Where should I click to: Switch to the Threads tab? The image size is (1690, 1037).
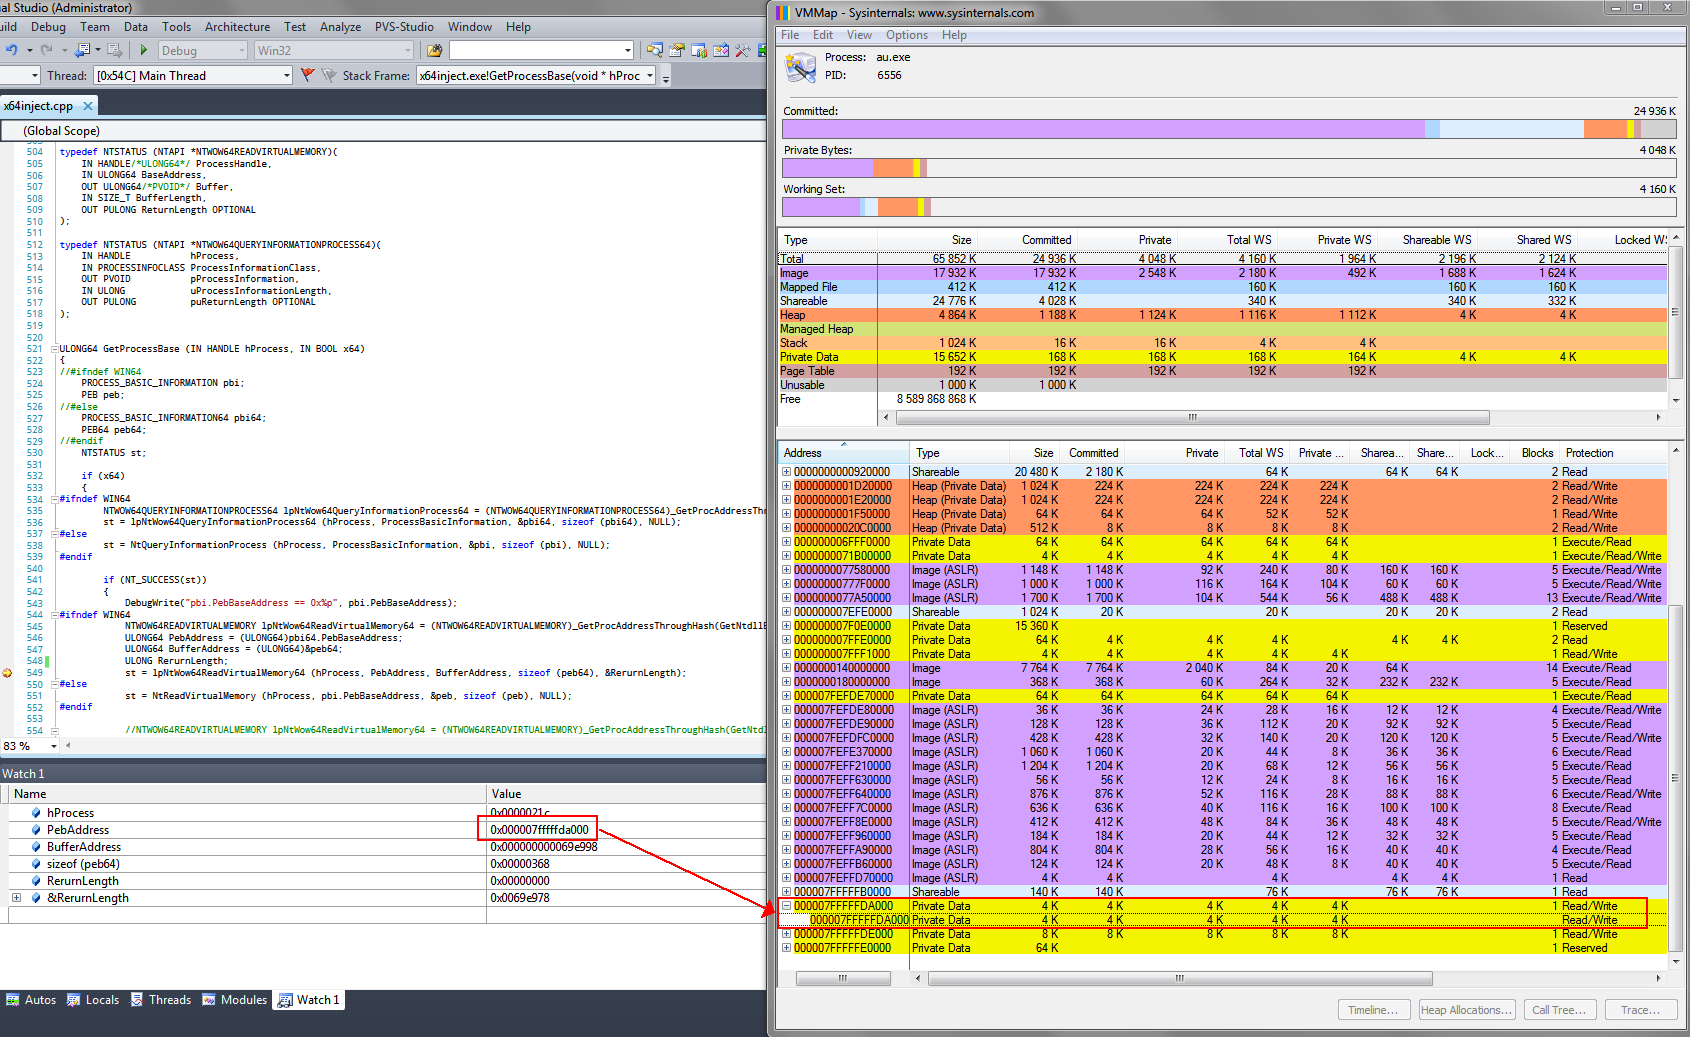[x=160, y=1000]
